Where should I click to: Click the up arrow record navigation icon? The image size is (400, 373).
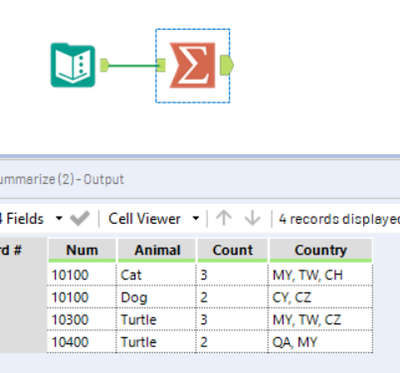[x=224, y=218]
